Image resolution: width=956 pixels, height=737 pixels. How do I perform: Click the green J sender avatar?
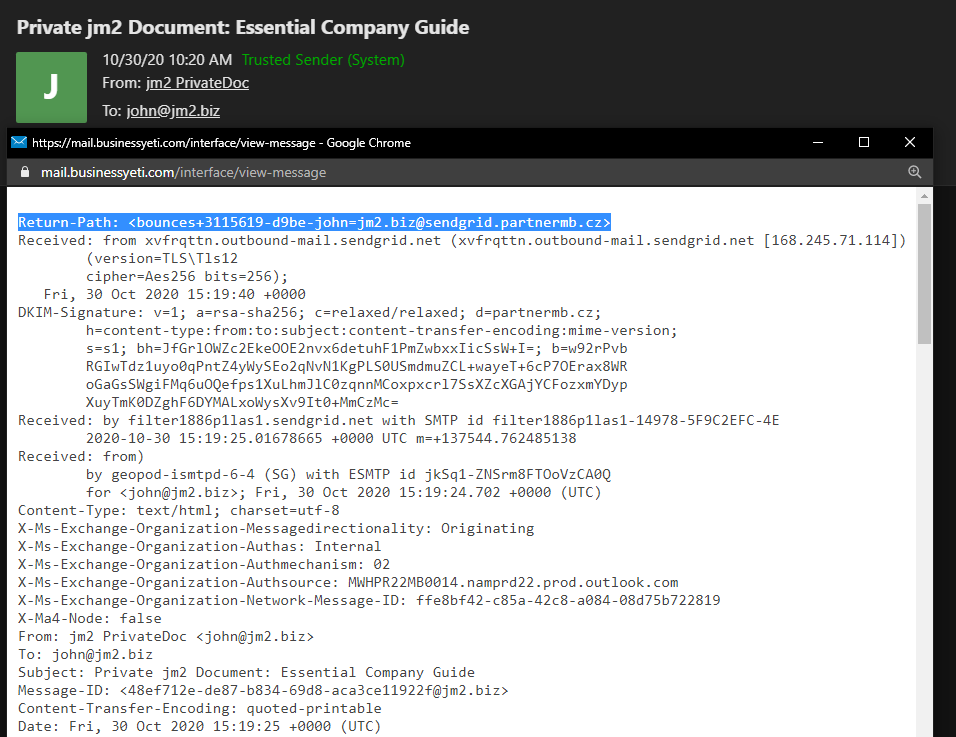point(51,86)
